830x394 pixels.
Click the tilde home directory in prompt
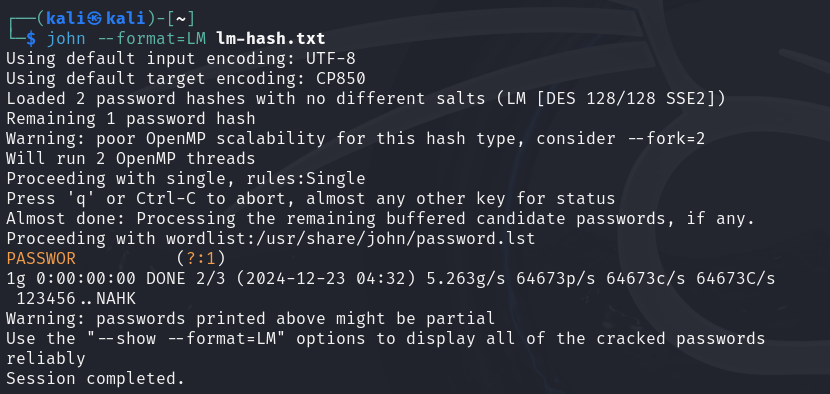coord(181,19)
